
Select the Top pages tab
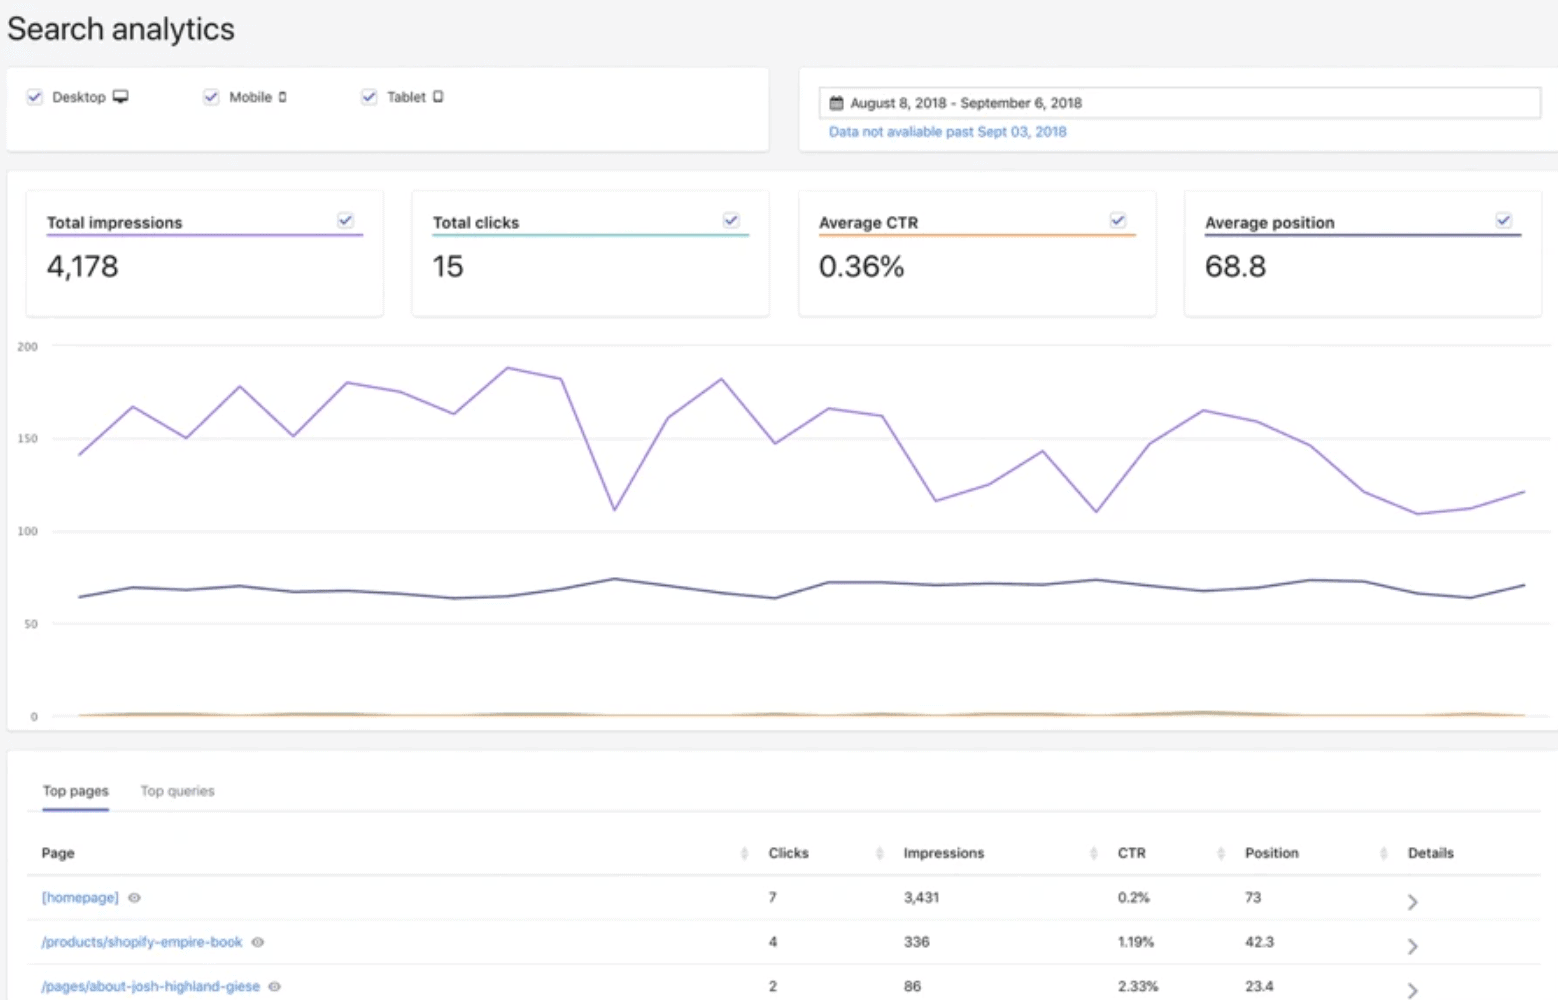click(75, 791)
